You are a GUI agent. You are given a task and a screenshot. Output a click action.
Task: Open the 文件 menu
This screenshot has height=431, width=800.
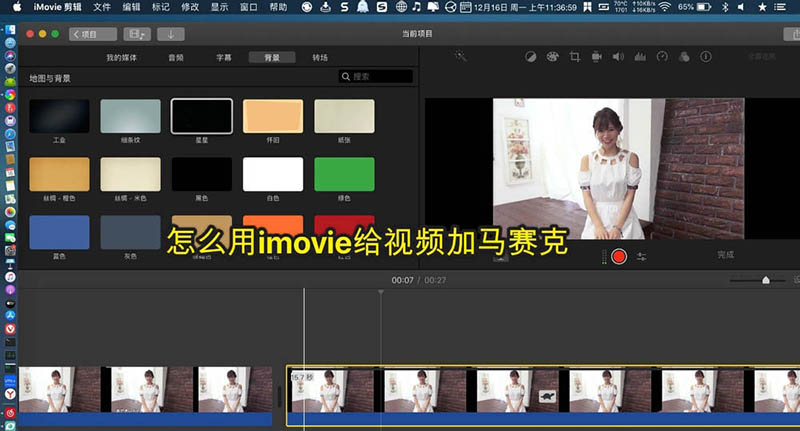[102, 7]
